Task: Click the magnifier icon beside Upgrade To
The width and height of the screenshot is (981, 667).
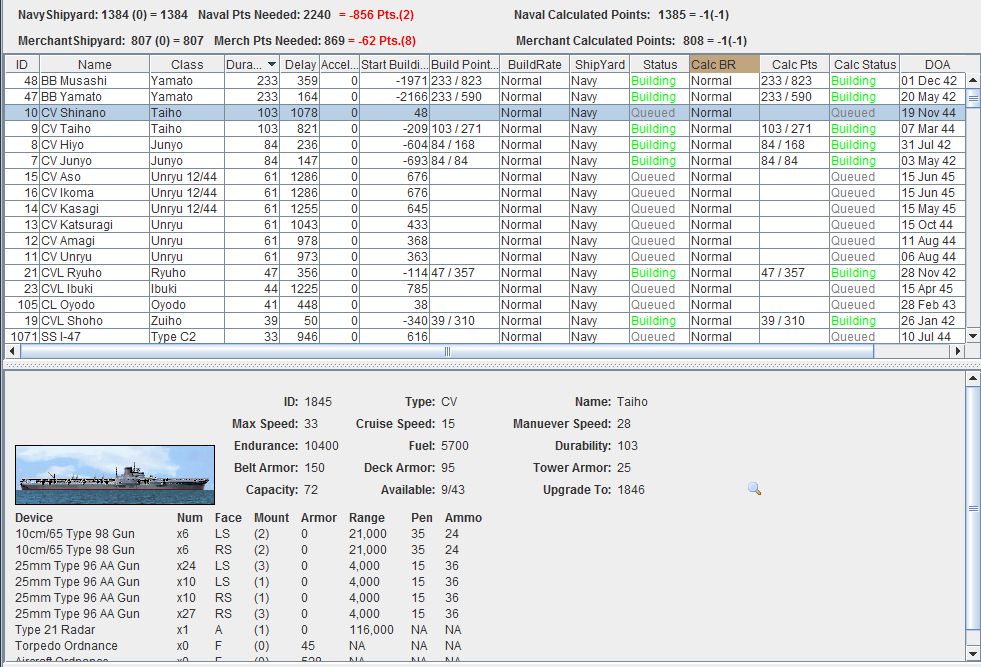Action: [755, 489]
